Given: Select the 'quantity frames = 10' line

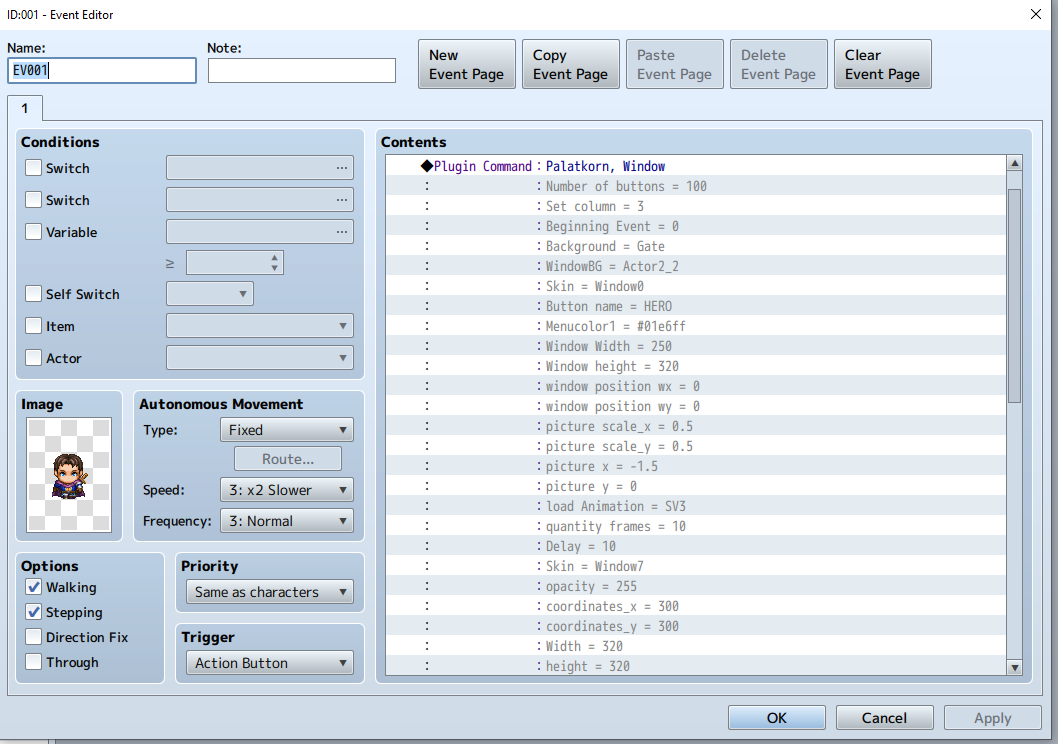Looking at the screenshot, I should (x=696, y=526).
